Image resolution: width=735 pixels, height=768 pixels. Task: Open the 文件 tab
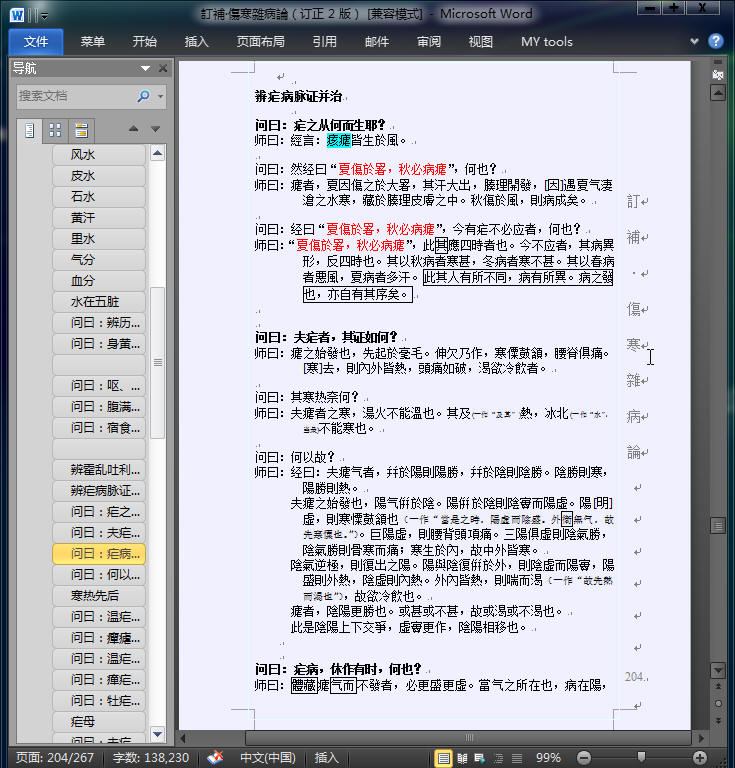point(36,42)
